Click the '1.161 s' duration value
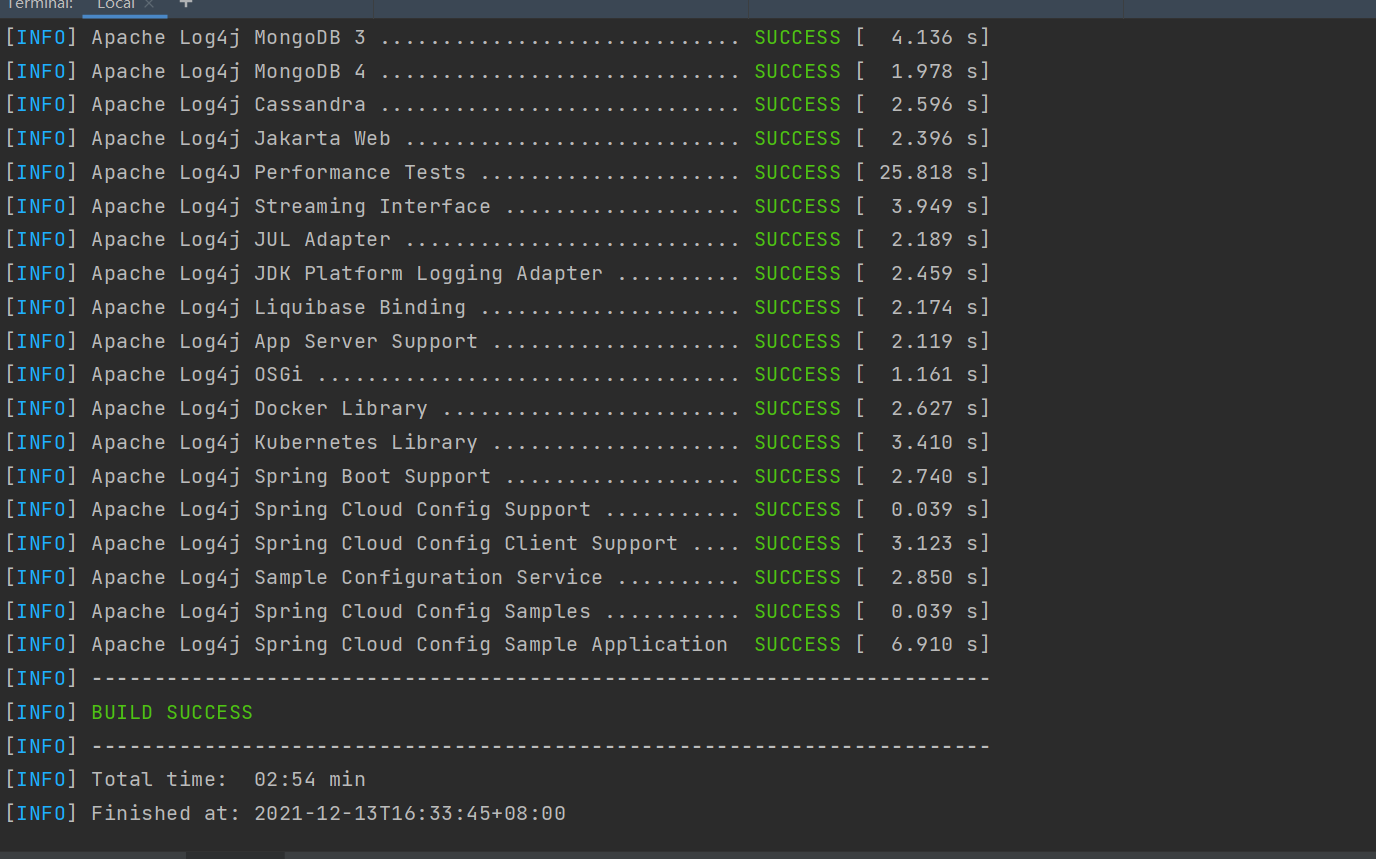Image resolution: width=1376 pixels, height=859 pixels. pyautogui.click(x=934, y=375)
